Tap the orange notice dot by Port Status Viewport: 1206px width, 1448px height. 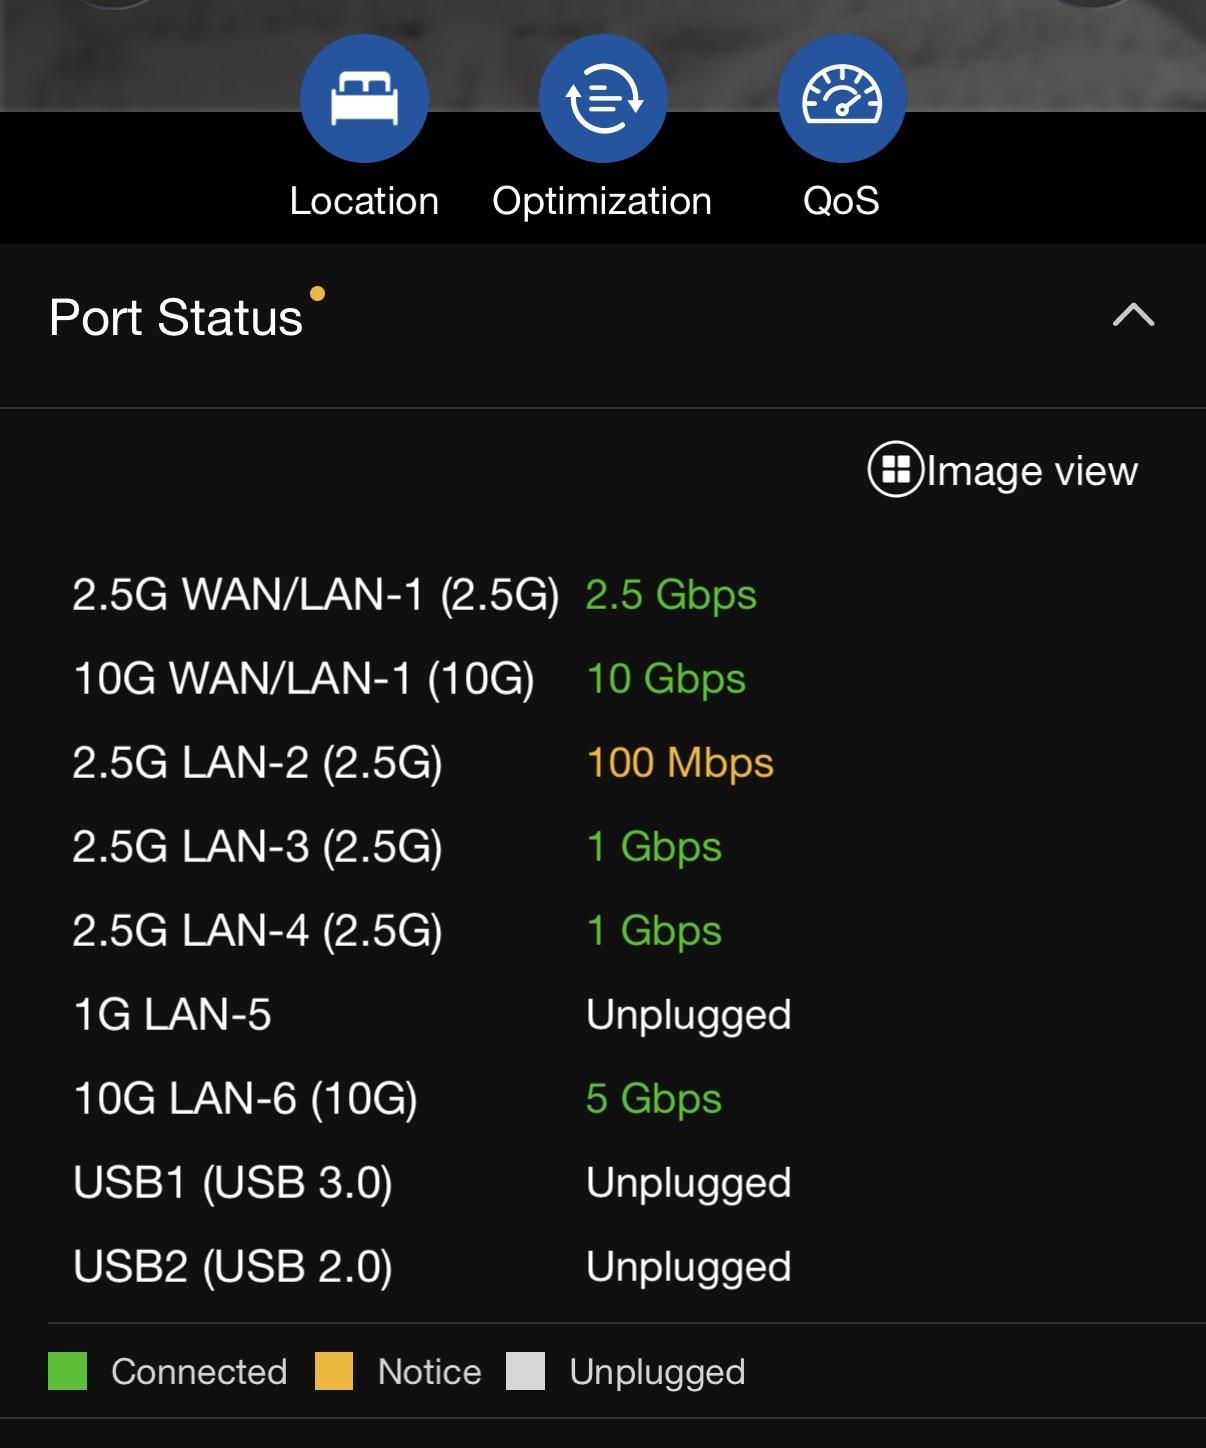click(317, 293)
